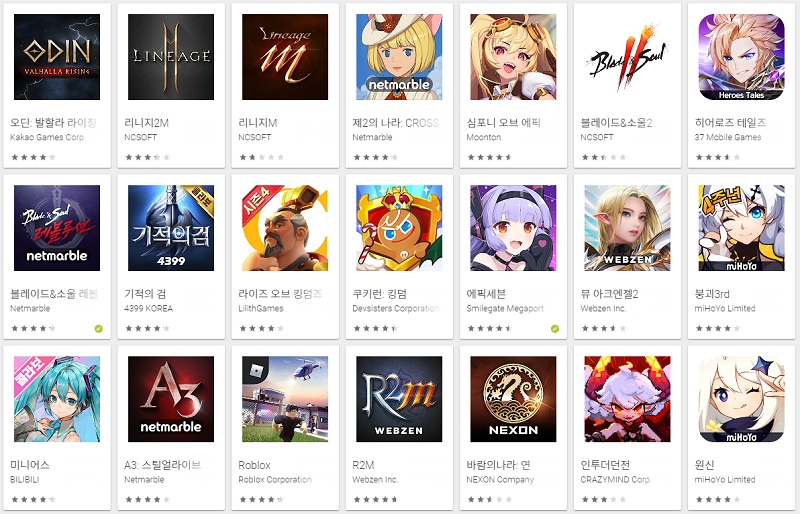The image size is (800, 514).
Task: Click the A3 netmarble game icon
Action: pos(171,399)
